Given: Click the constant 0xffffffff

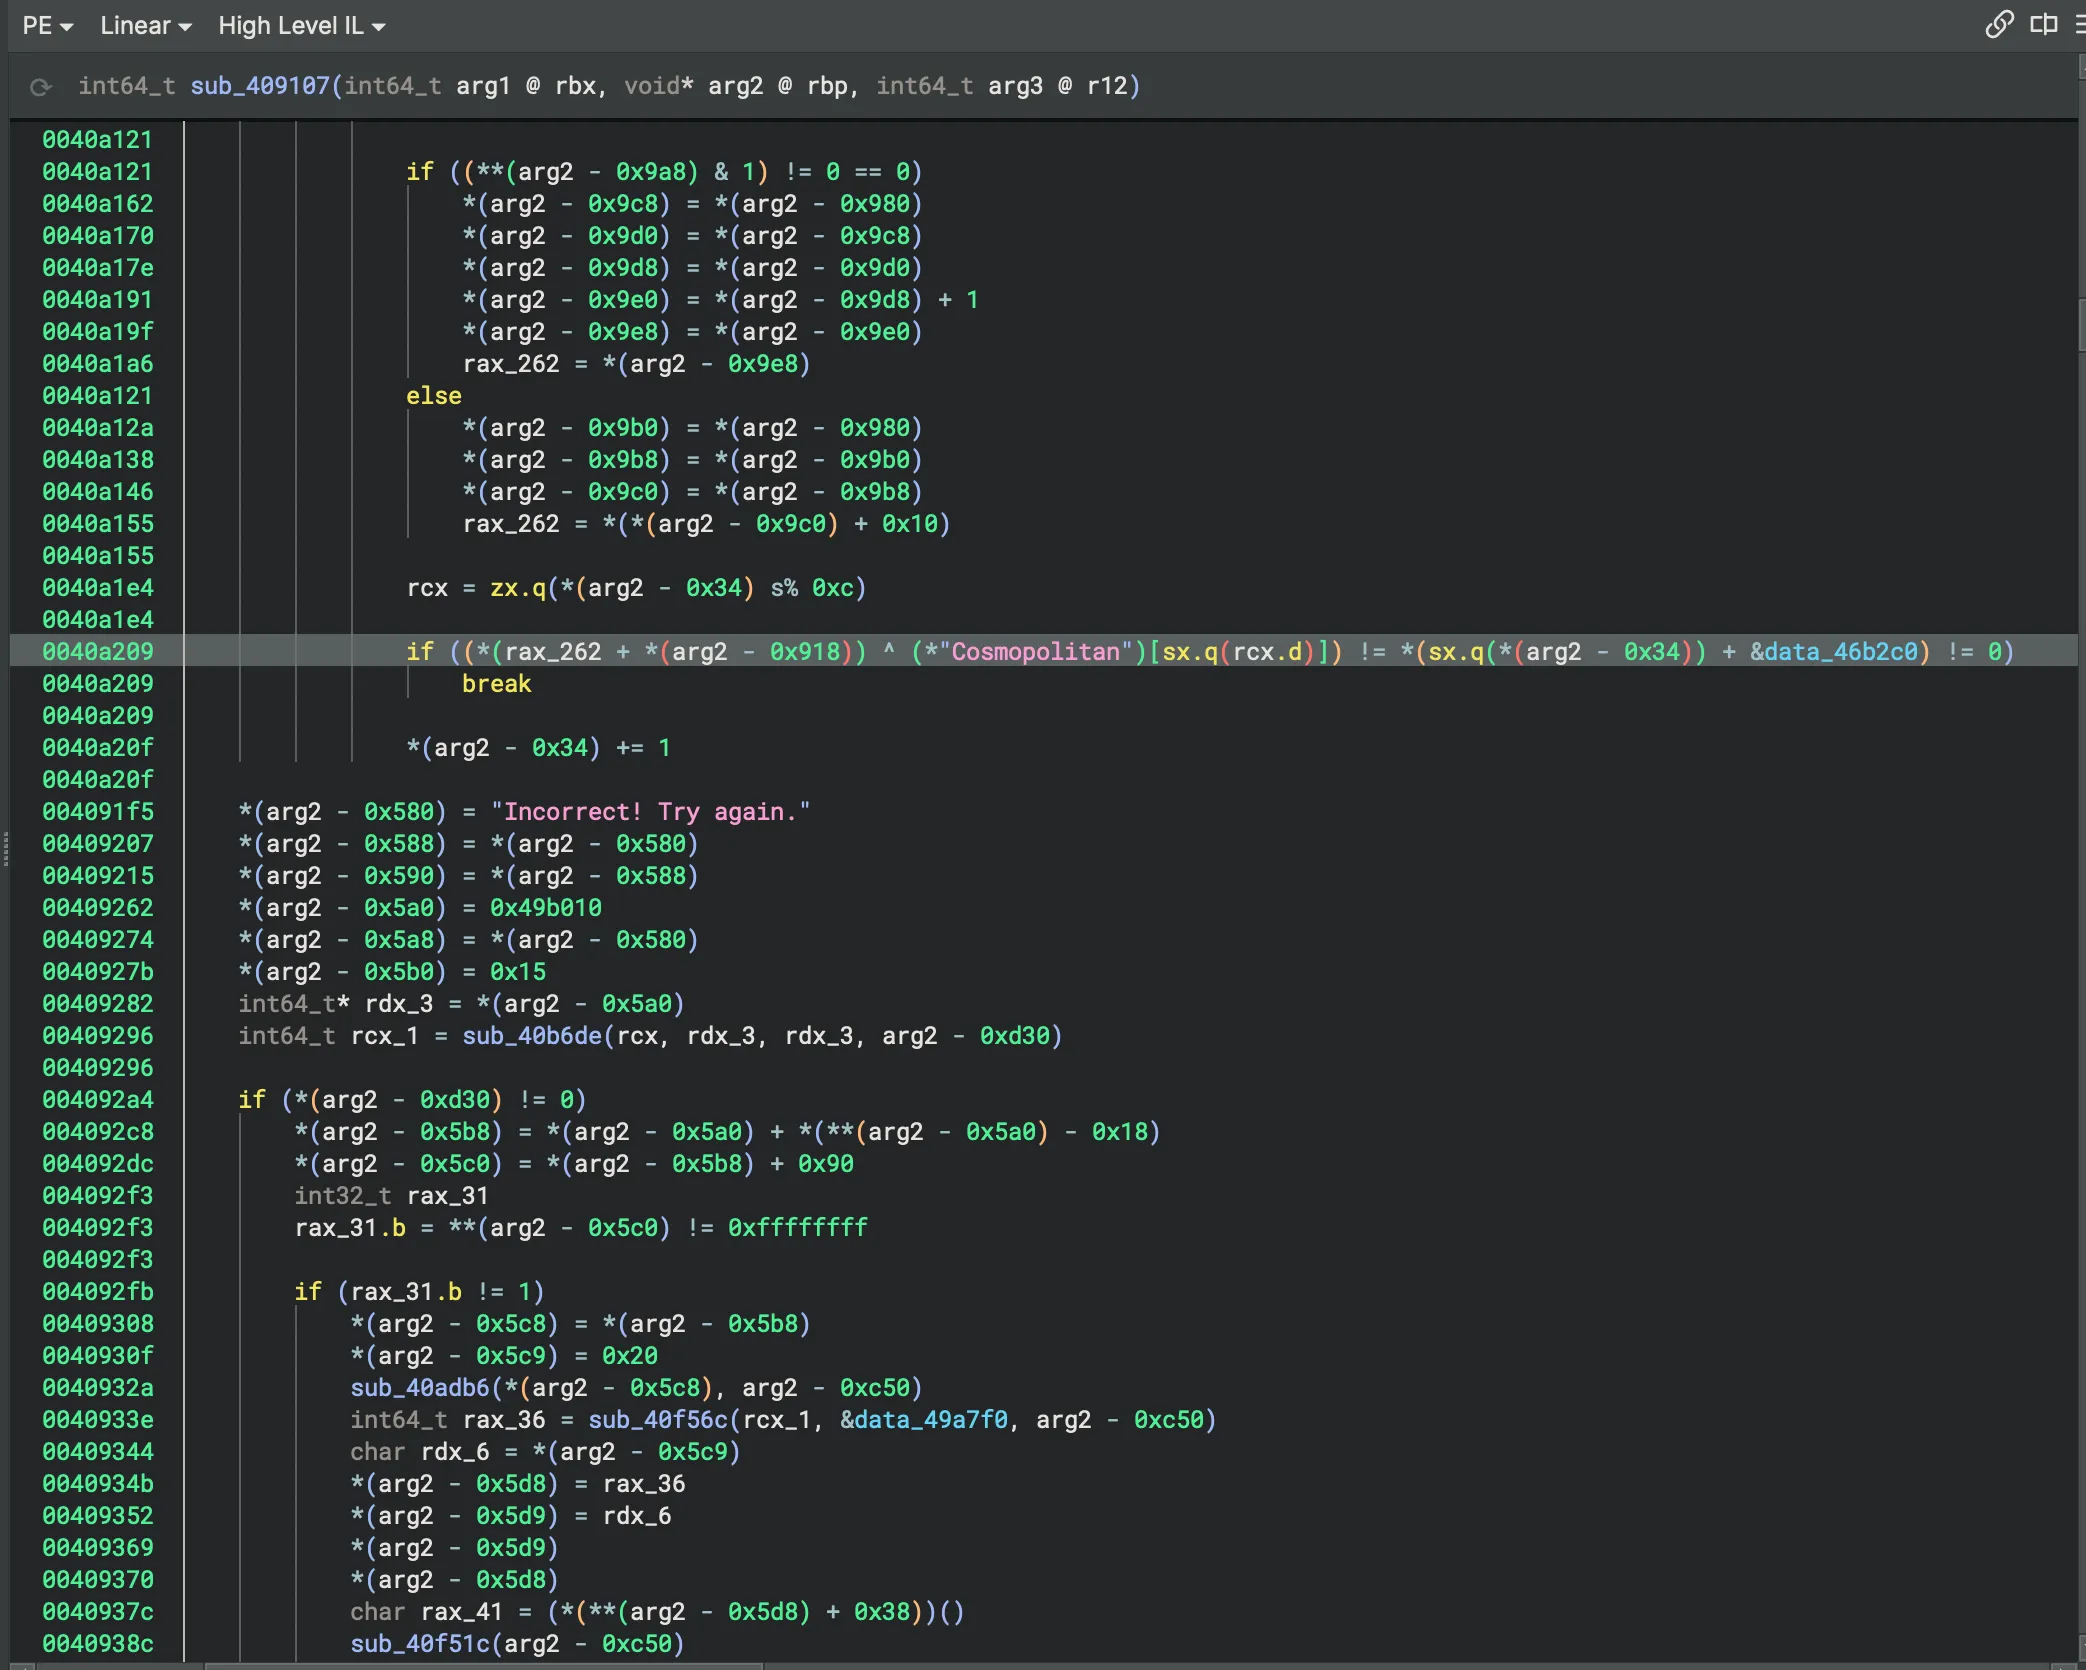Looking at the screenshot, I should [x=798, y=1228].
